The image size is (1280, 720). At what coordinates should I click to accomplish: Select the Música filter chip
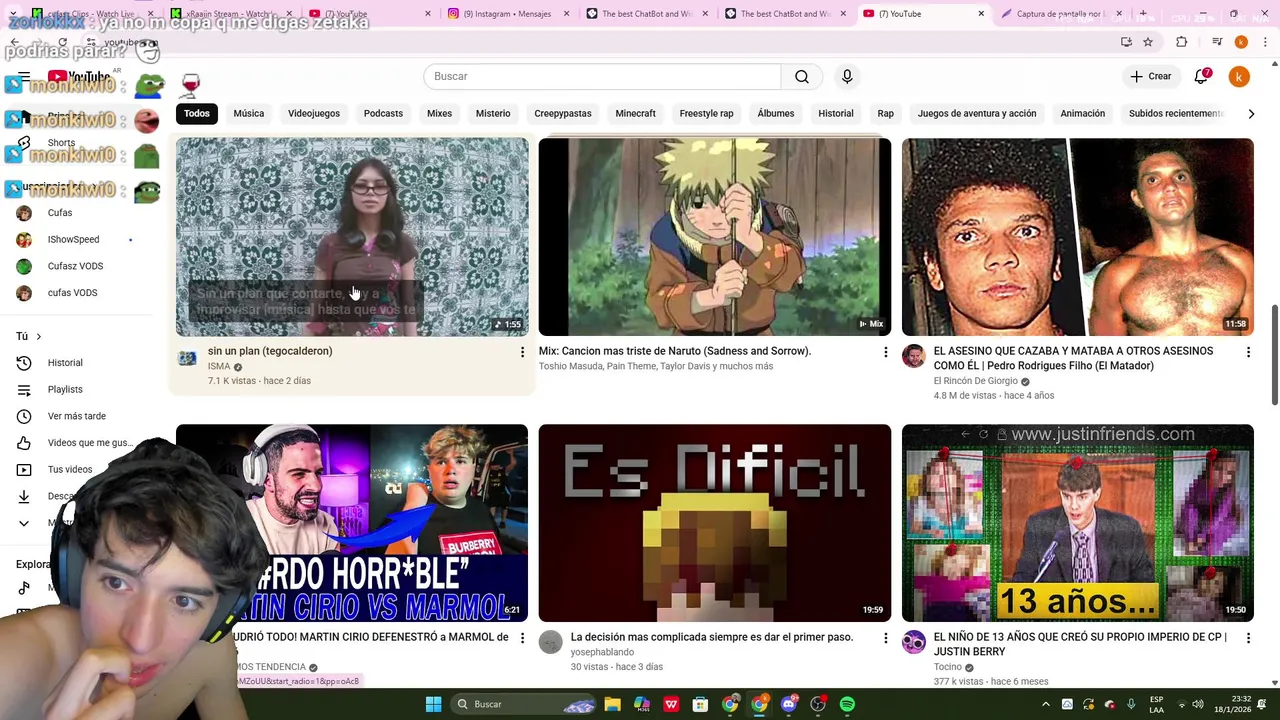(x=249, y=114)
